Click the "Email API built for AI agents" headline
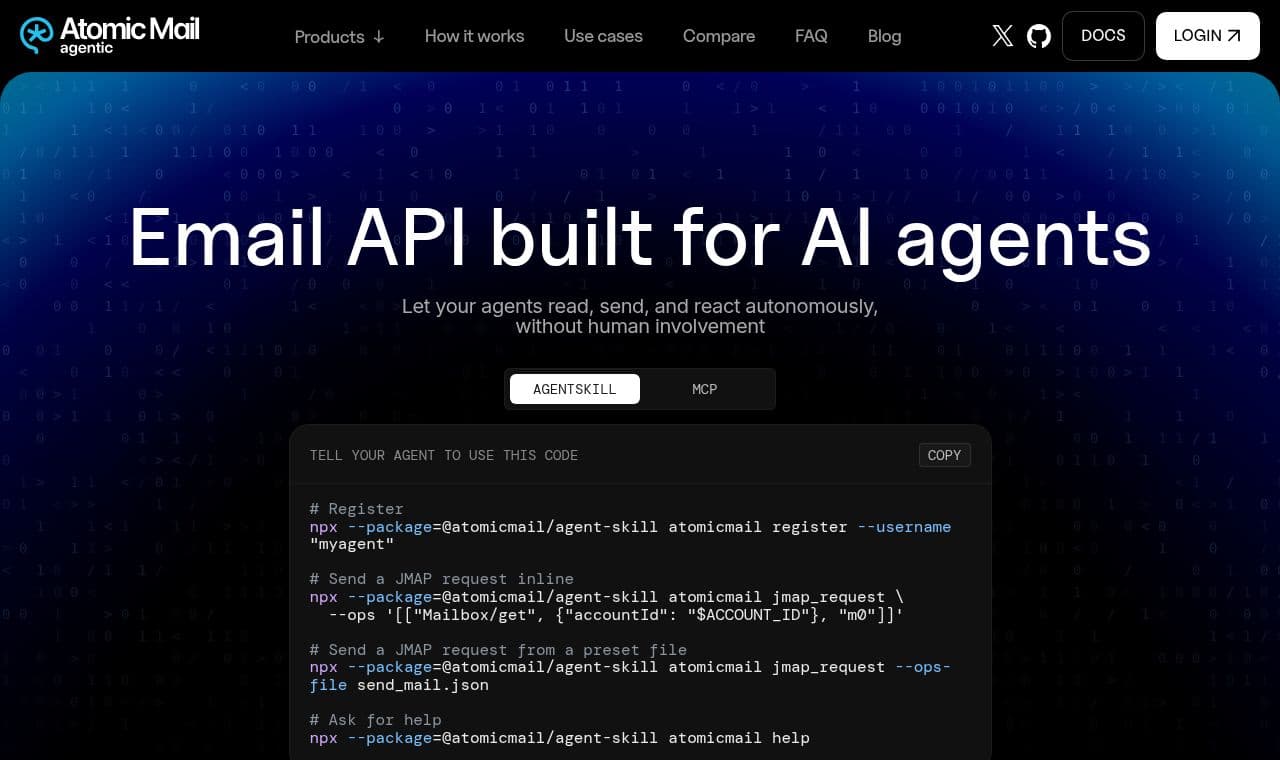This screenshot has height=760, width=1280. tap(640, 238)
